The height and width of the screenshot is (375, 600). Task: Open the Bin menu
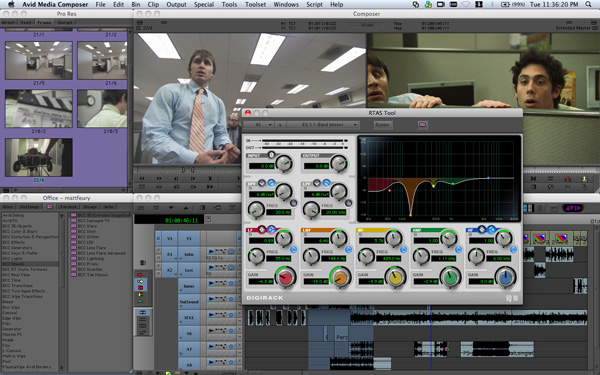click(x=136, y=5)
